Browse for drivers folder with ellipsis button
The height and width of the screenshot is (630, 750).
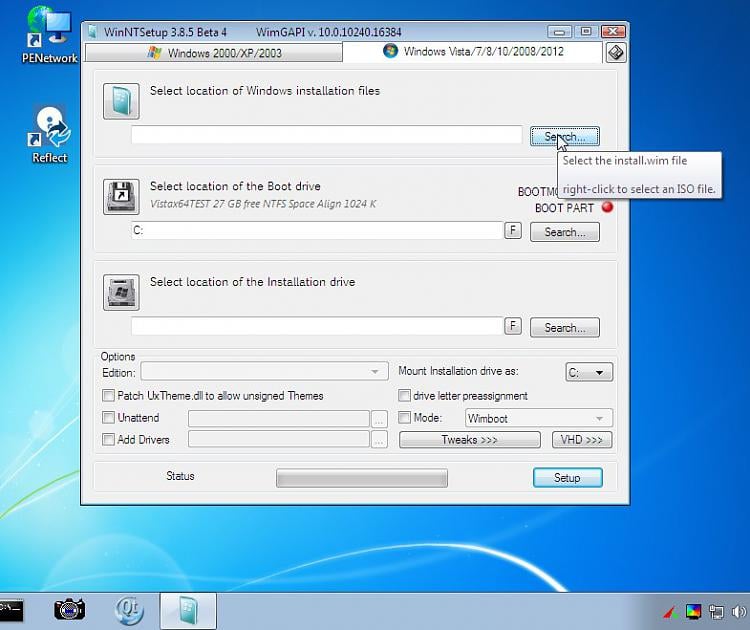(x=379, y=440)
